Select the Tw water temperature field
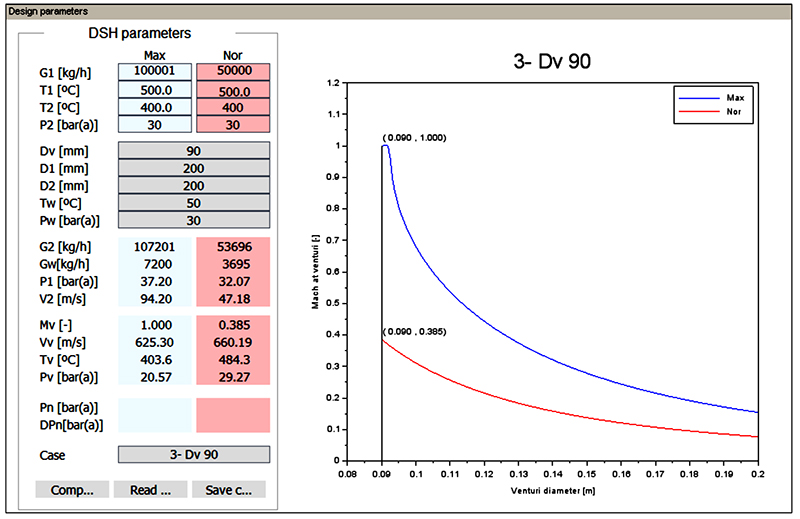 click(x=194, y=203)
